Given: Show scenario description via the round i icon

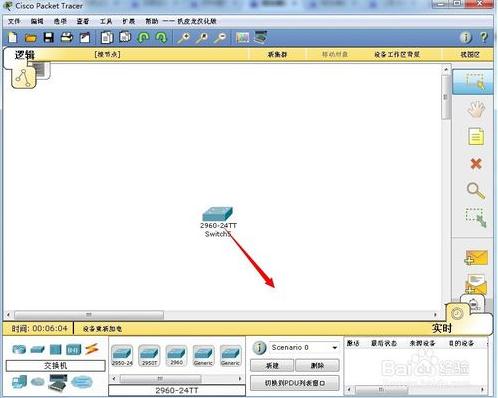Looking at the screenshot, I should [259, 348].
